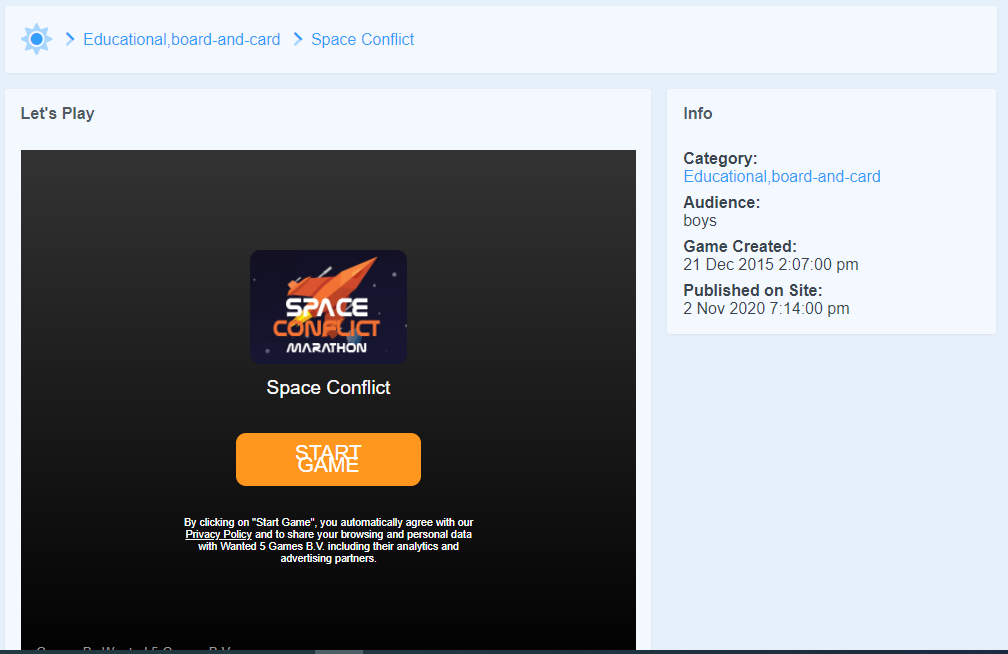Click the Category label in Info panel
The height and width of the screenshot is (654, 1008).
click(719, 159)
